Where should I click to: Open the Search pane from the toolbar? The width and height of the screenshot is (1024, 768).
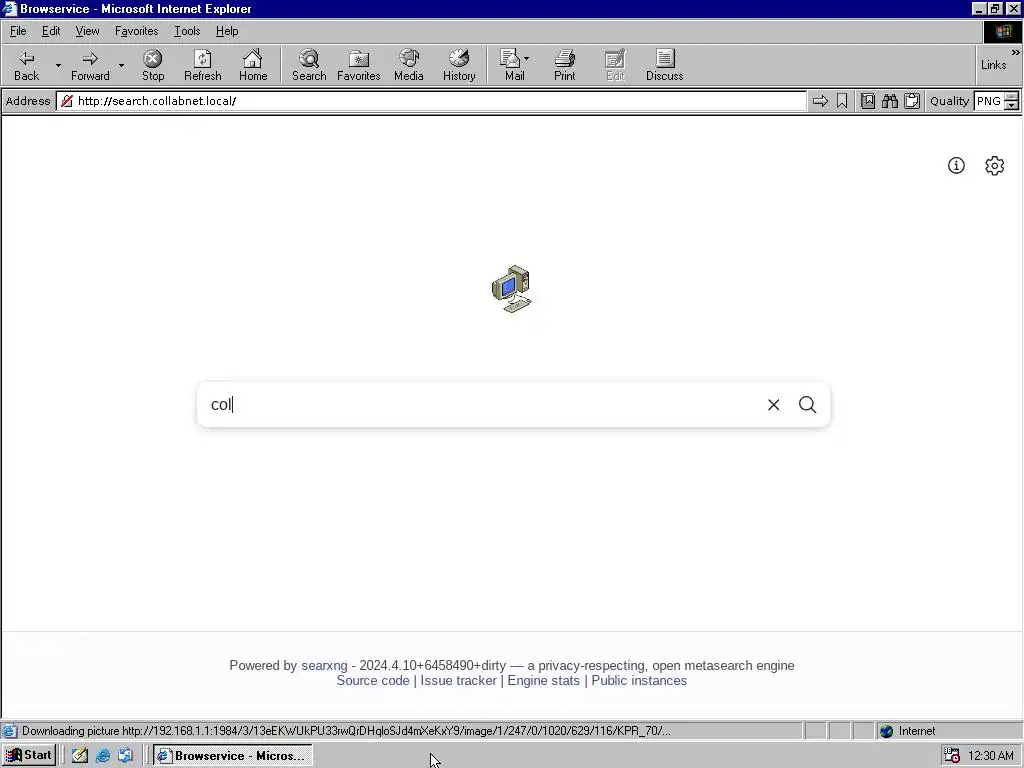(x=309, y=65)
